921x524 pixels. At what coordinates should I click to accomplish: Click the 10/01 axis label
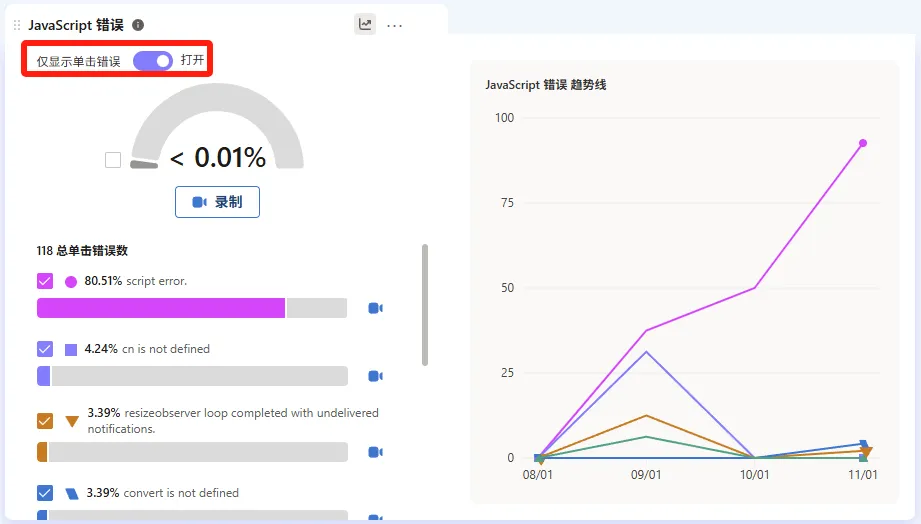(754, 475)
